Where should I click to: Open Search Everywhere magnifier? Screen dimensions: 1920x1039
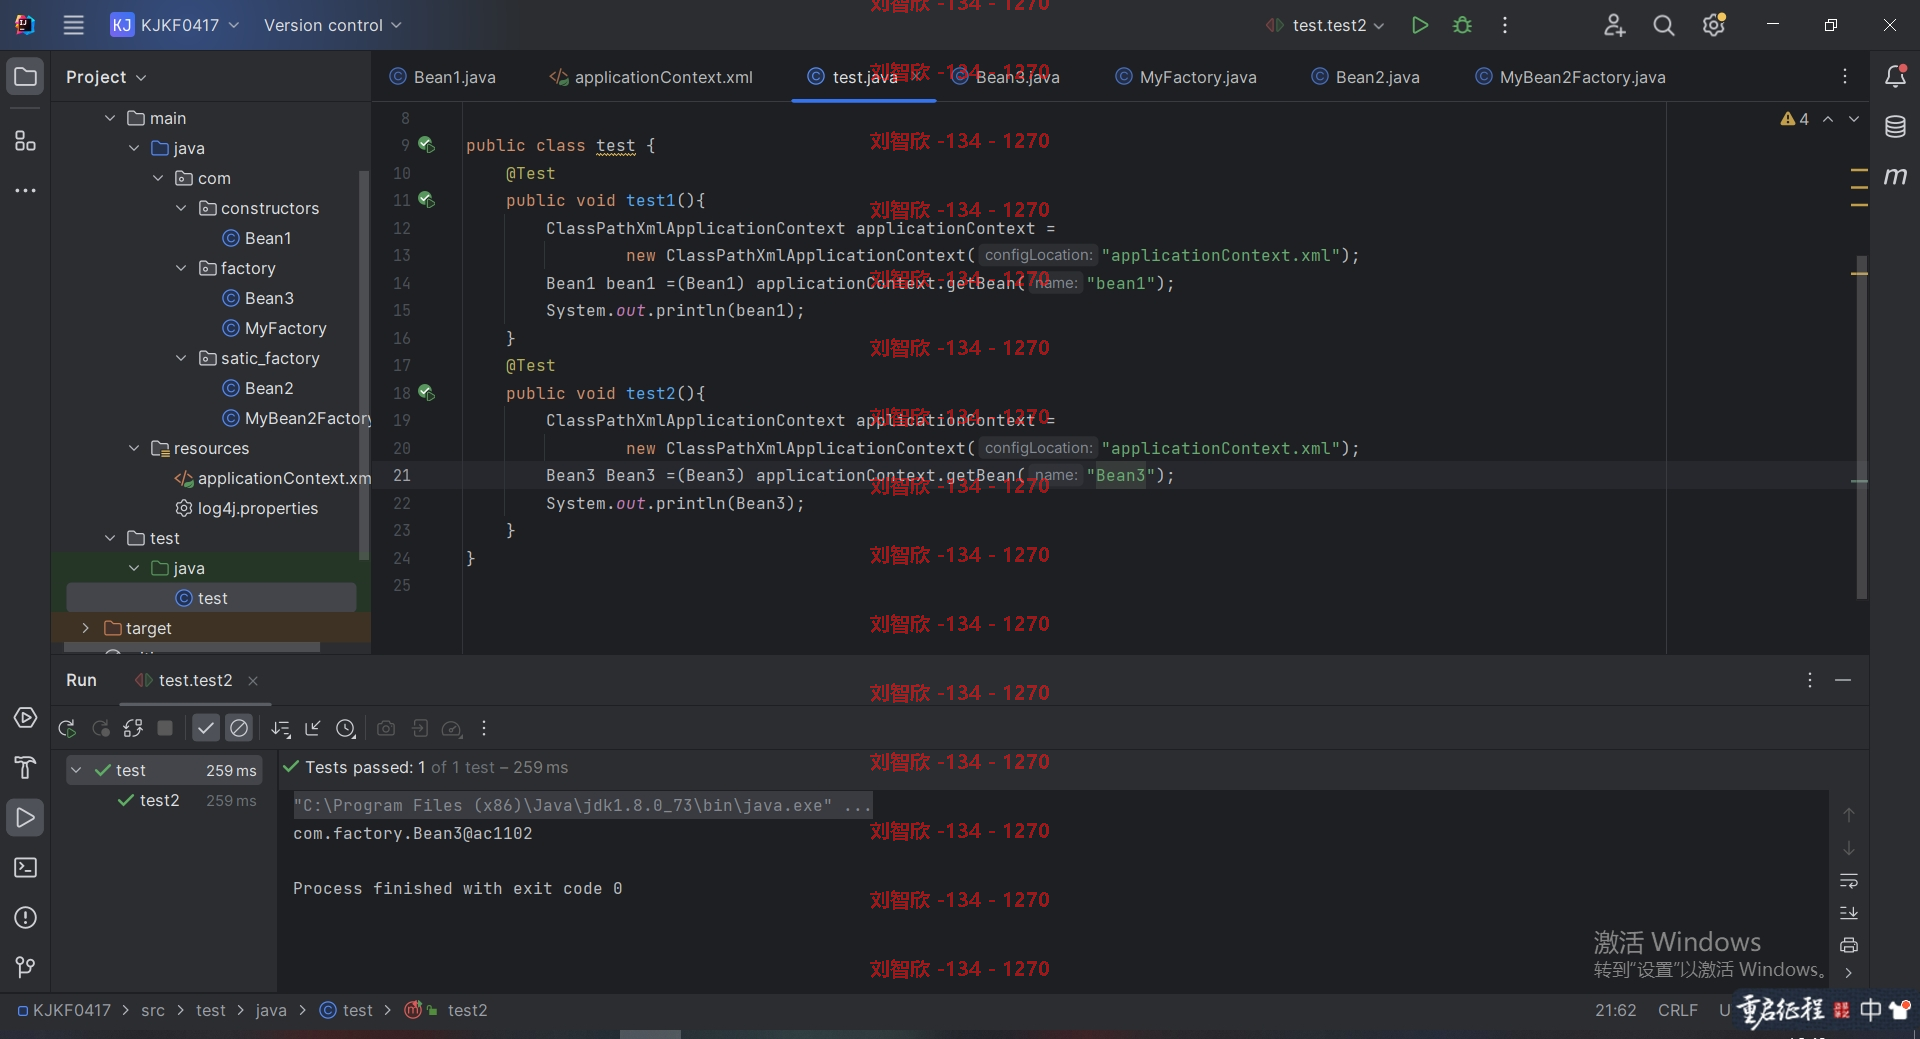tap(1664, 25)
